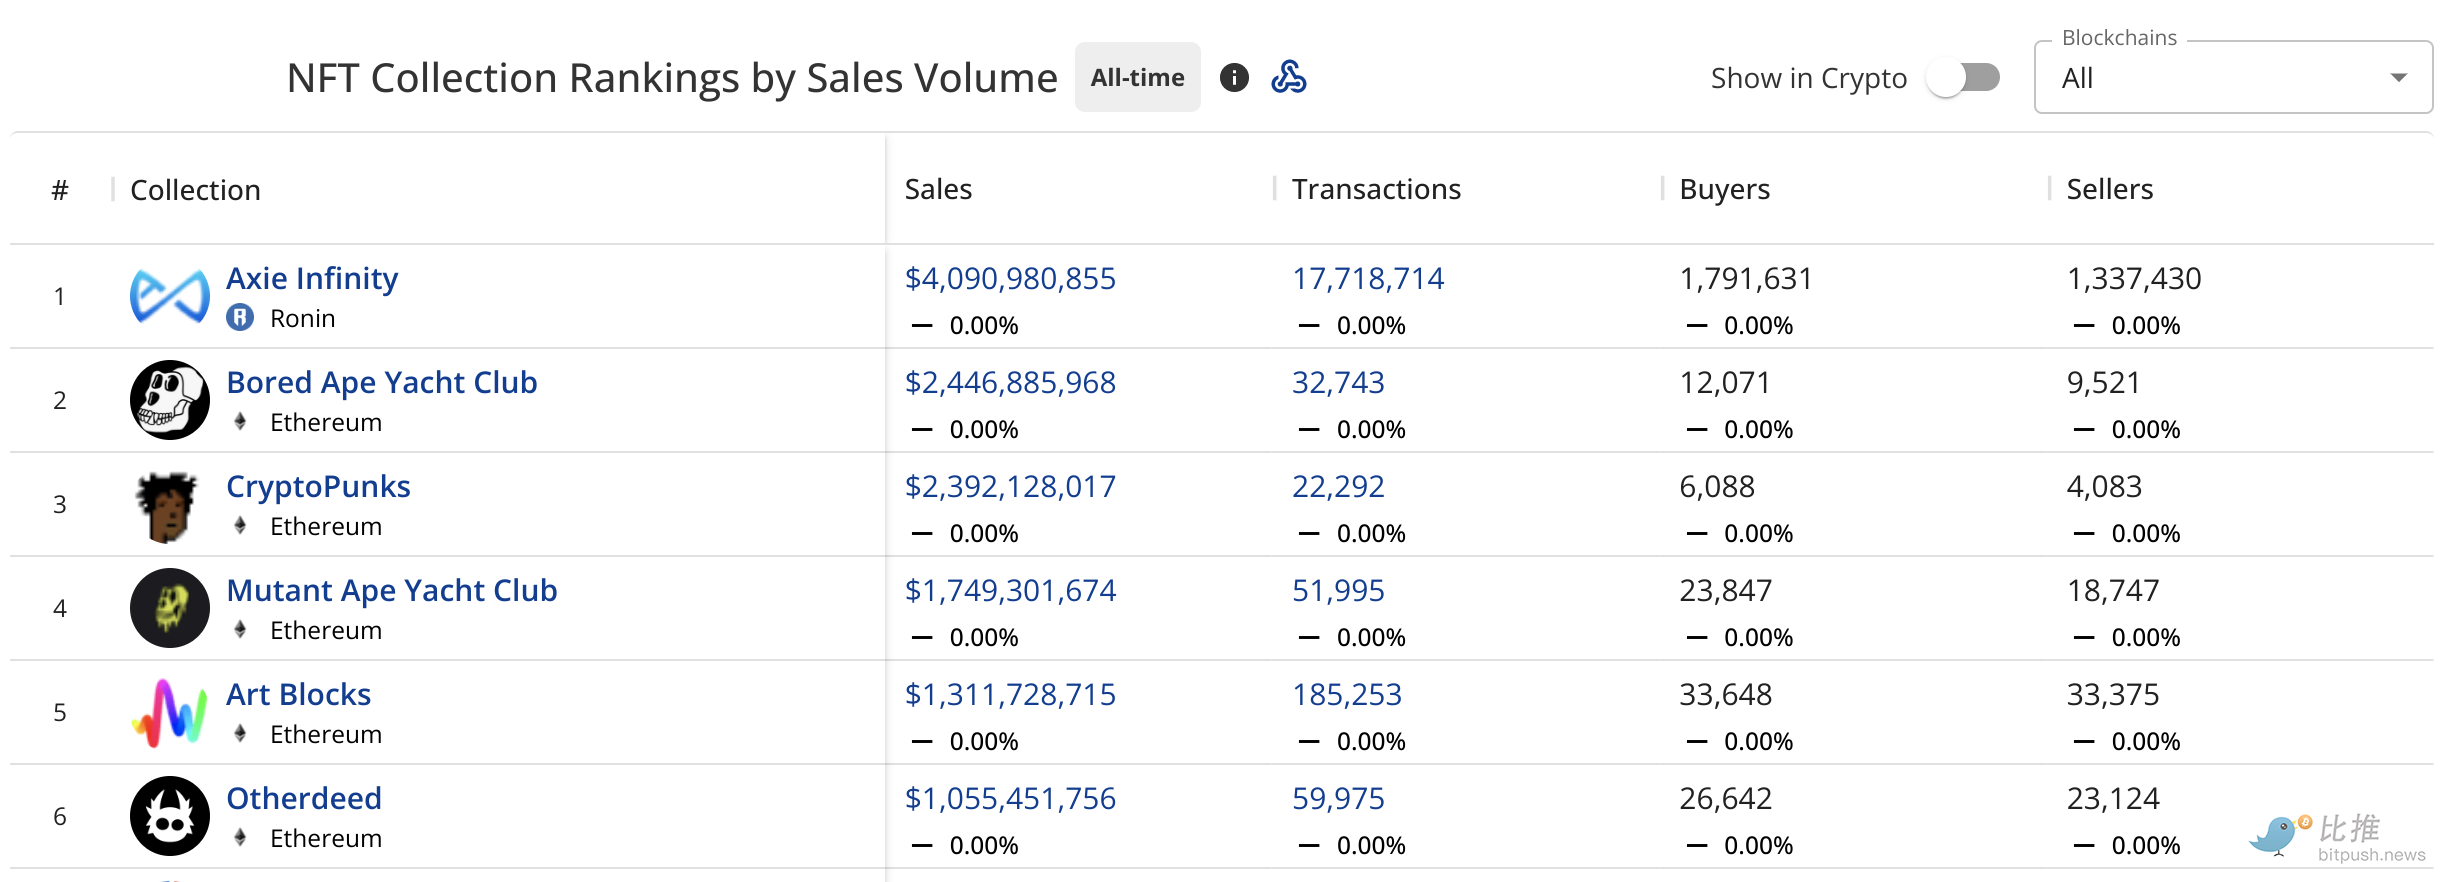Click the Ethereum icon under Art Blocks
This screenshot has height=882, width=2446.
pyautogui.click(x=240, y=734)
